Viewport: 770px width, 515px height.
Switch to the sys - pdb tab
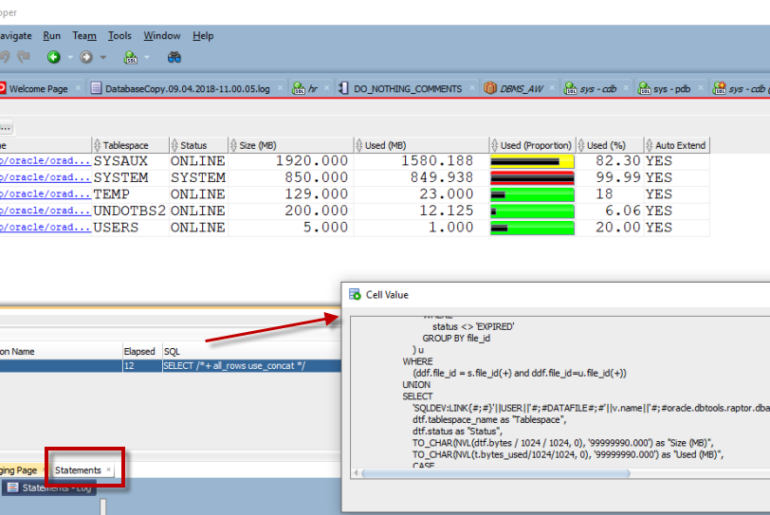pyautogui.click(x=672, y=89)
